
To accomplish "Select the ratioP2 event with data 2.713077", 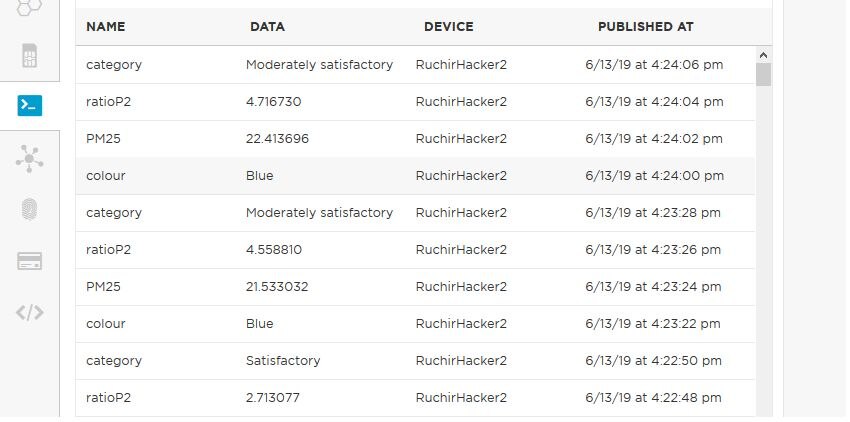I will pos(415,398).
